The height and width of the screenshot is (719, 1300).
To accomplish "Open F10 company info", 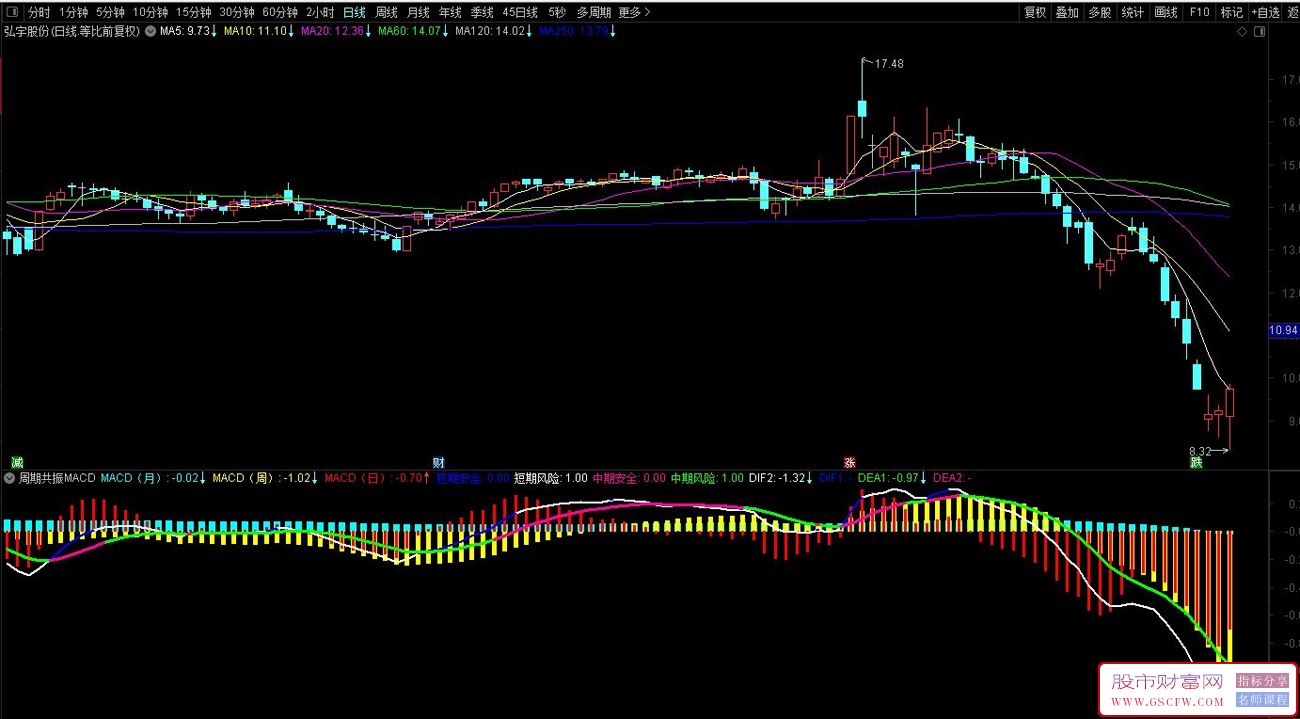I will 1199,13.
